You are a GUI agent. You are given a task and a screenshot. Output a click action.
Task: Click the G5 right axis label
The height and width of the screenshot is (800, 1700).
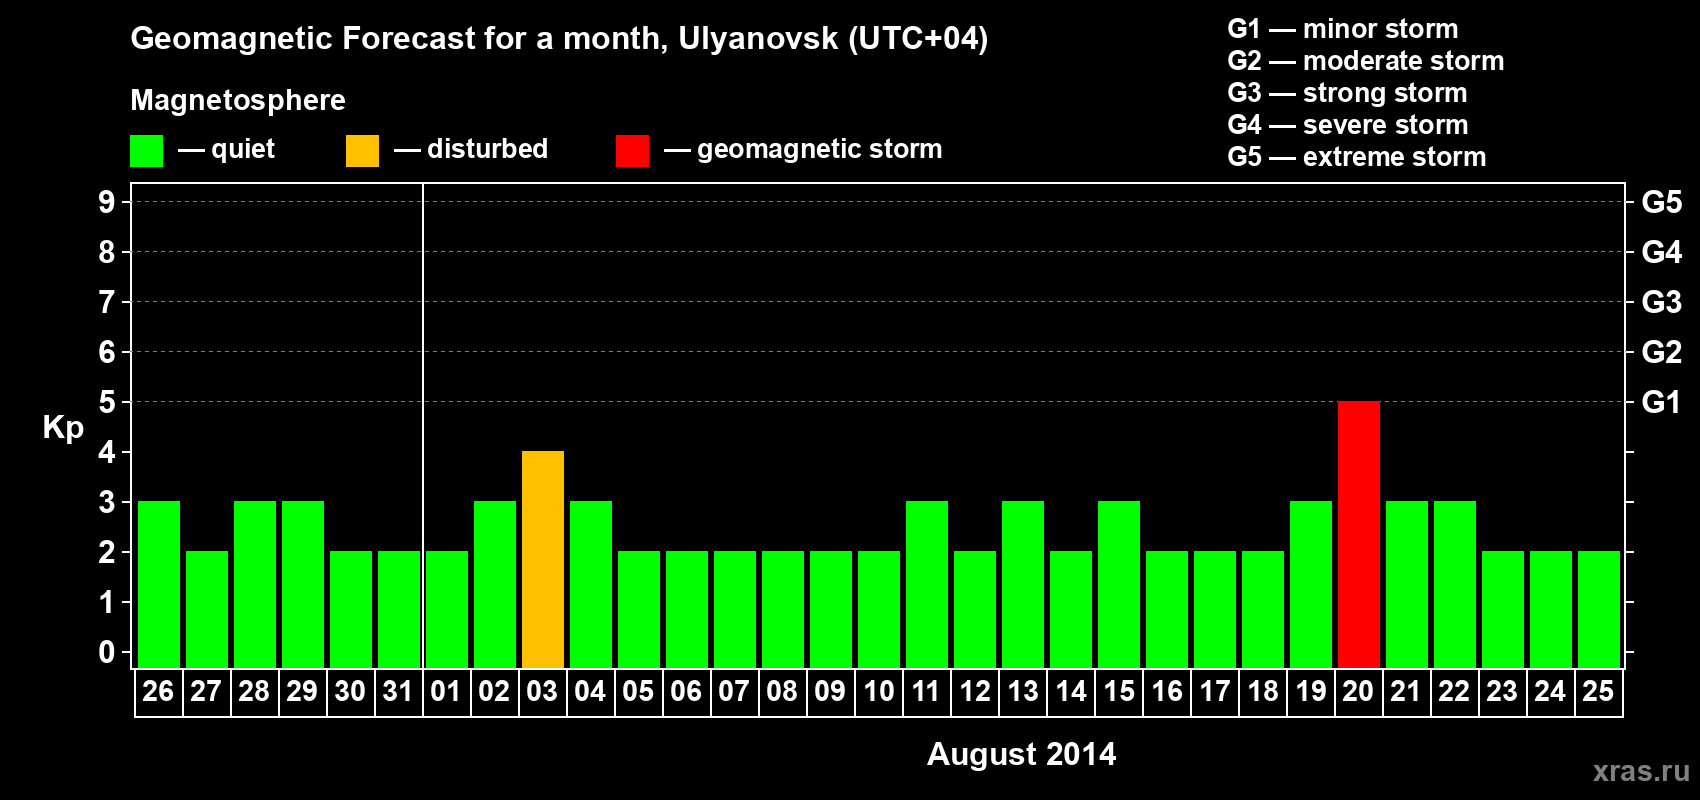point(1661,202)
